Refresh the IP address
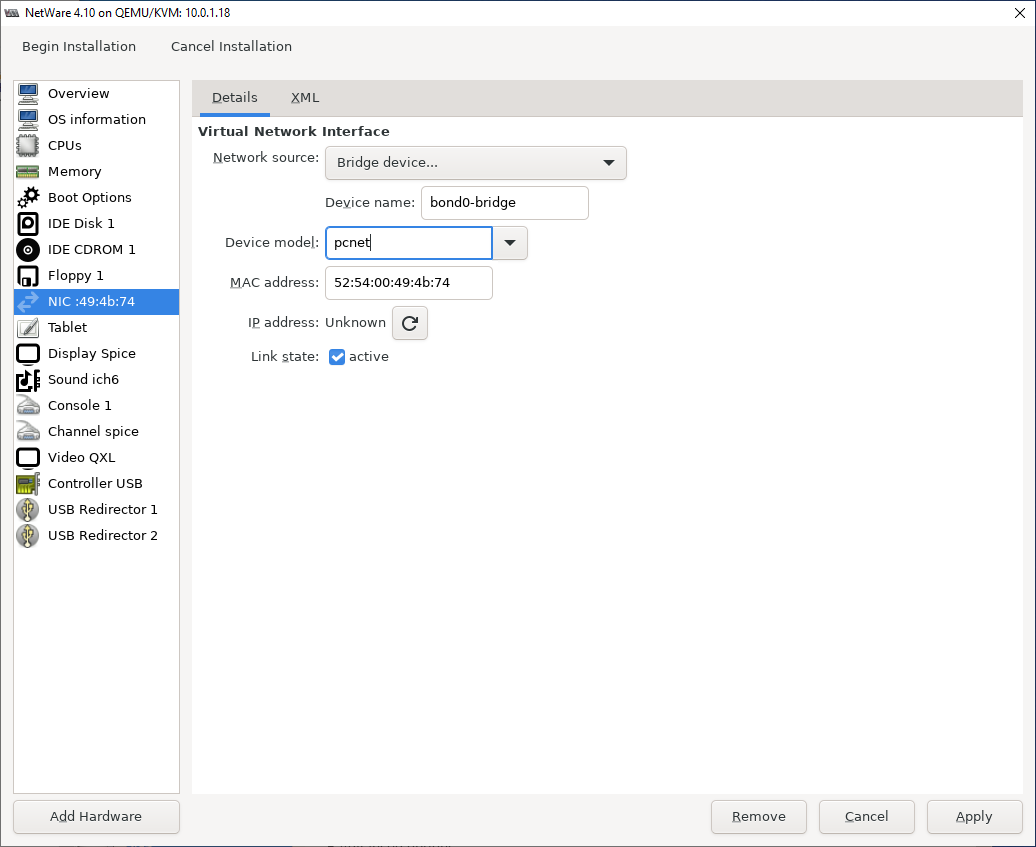Image resolution: width=1036 pixels, height=847 pixels. (x=410, y=323)
